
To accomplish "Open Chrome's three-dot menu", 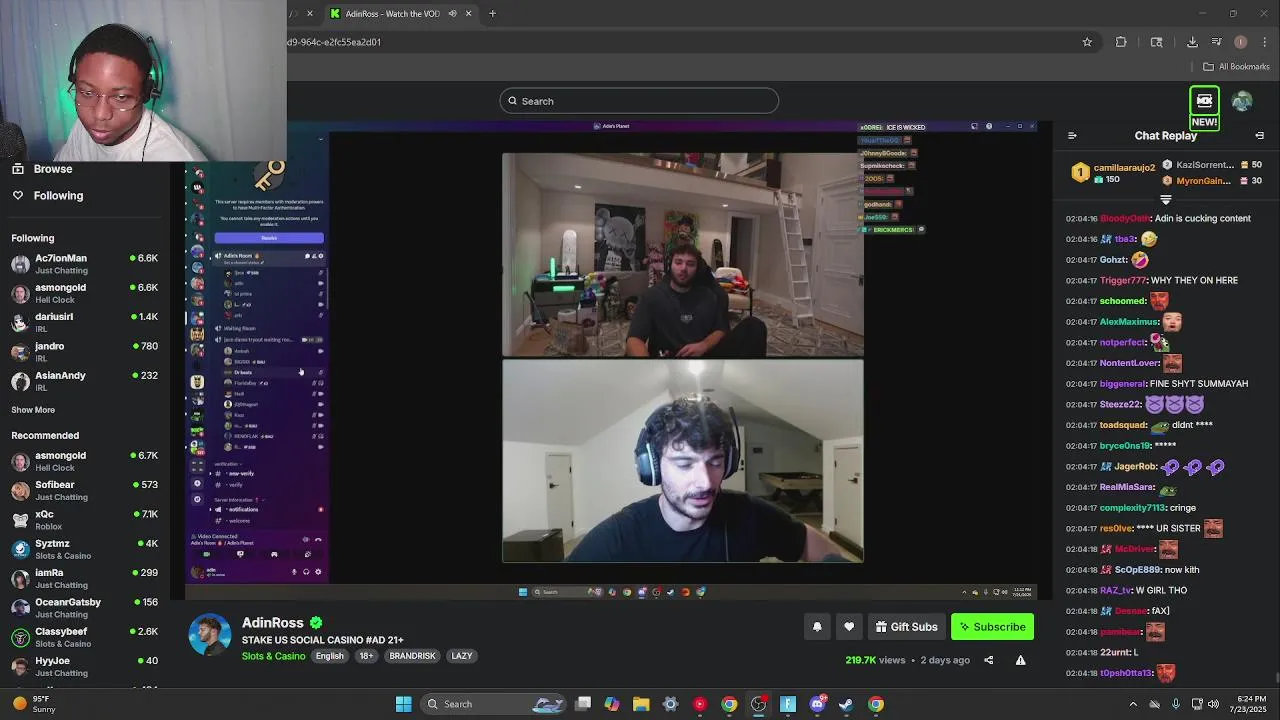I will [1265, 42].
